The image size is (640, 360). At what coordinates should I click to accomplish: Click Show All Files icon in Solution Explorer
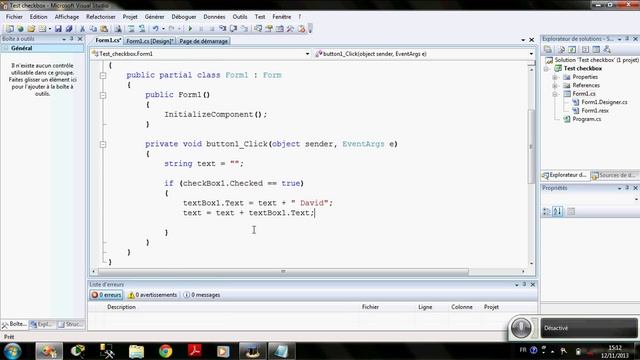[561, 49]
